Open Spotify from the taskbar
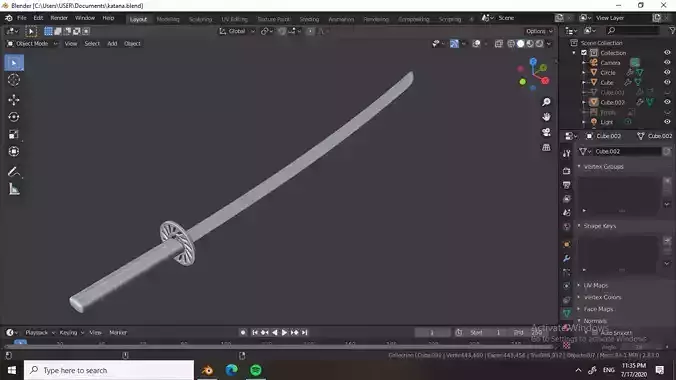The height and width of the screenshot is (380, 676). pos(256,370)
